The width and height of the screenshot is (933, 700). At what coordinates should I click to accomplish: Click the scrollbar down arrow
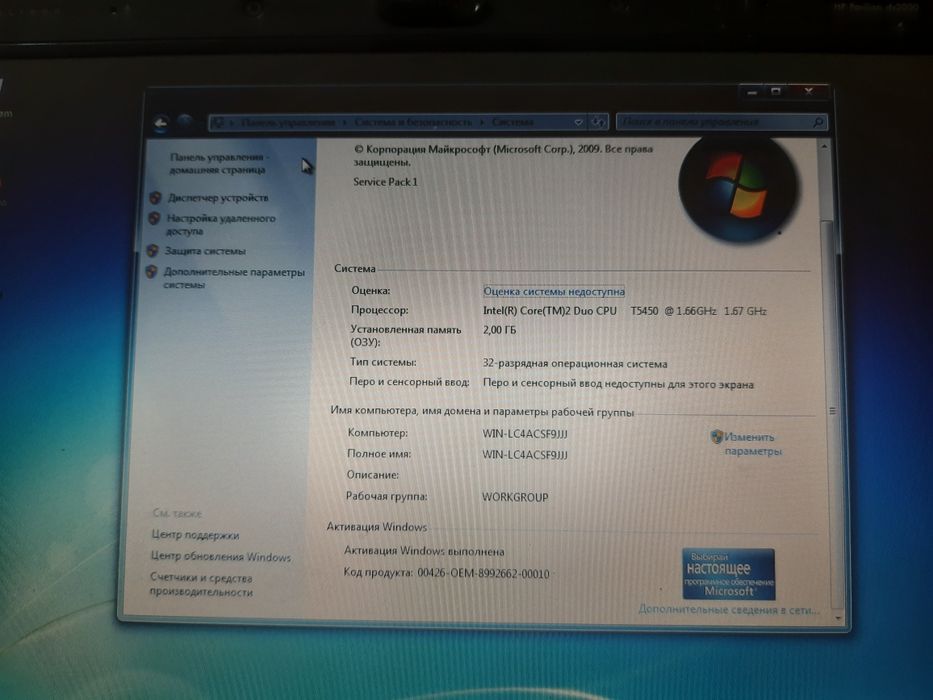tap(837, 618)
